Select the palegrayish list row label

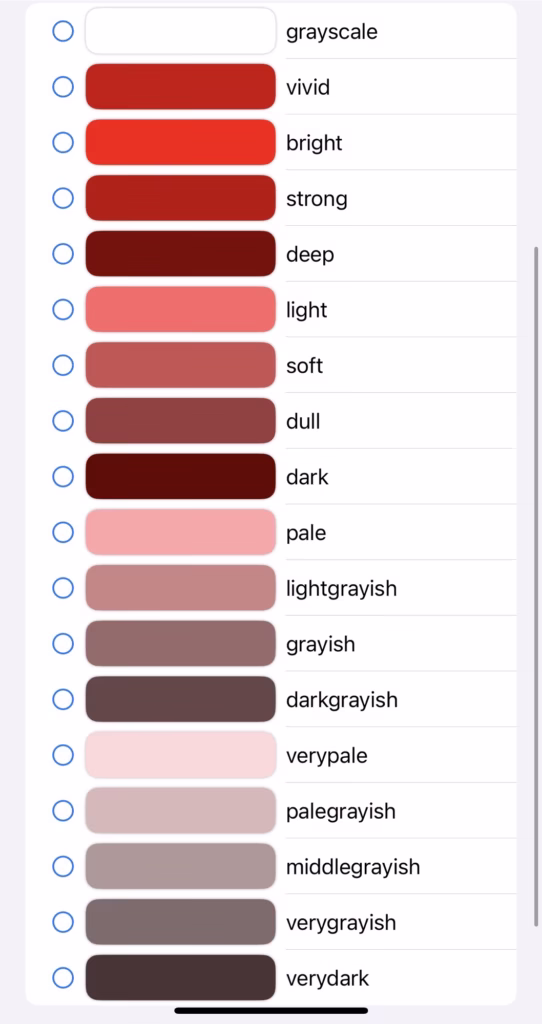[x=341, y=812]
